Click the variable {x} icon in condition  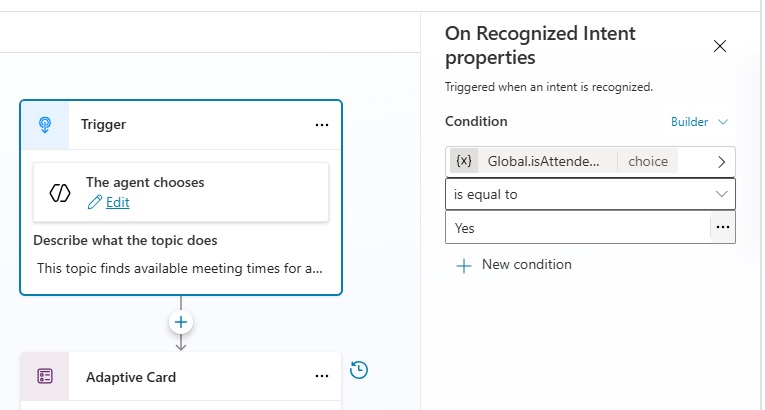click(463, 161)
